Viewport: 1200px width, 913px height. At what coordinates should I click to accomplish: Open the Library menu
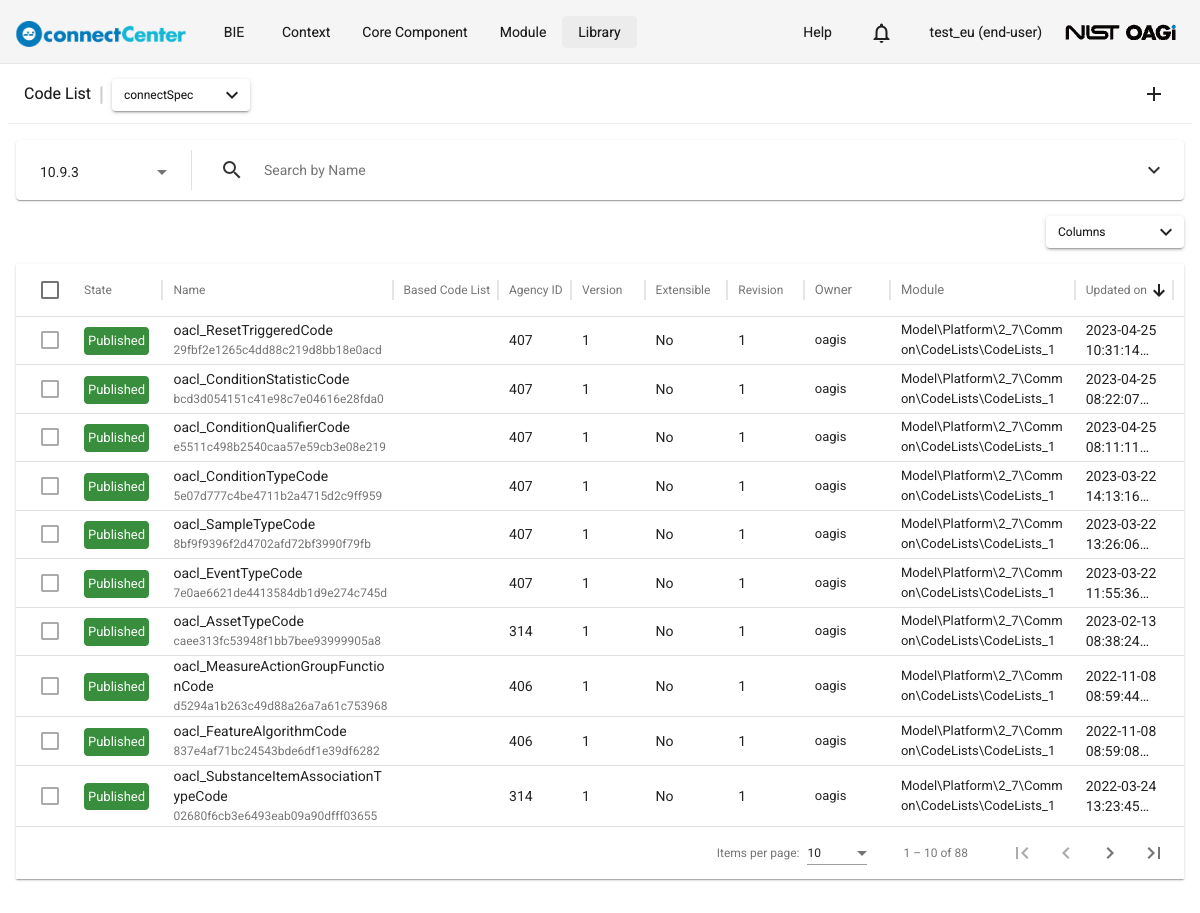tap(599, 32)
